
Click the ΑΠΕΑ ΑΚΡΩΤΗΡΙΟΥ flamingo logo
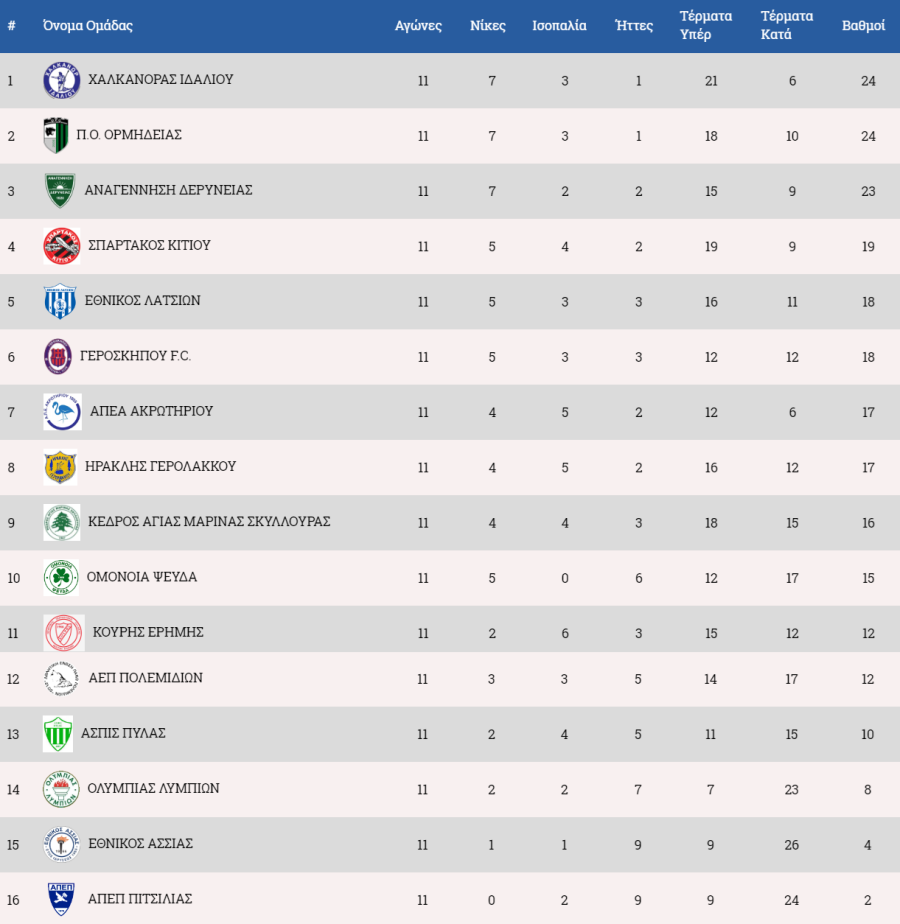[62, 412]
